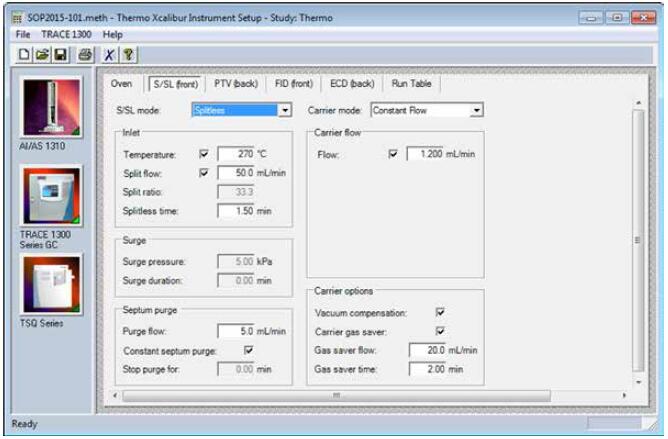The width and height of the screenshot is (668, 439).
Task: Toggle the inlet Temperature checkbox
Action: tap(205, 155)
